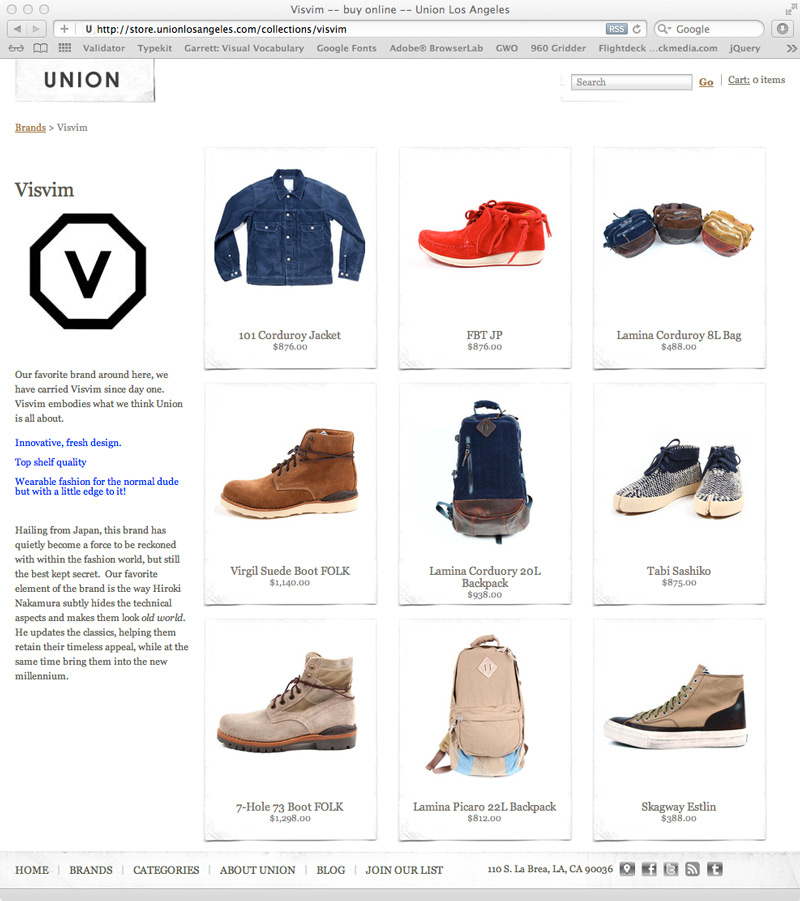Open the map location icon in footer
The height and width of the screenshot is (901, 800).
(x=627, y=869)
